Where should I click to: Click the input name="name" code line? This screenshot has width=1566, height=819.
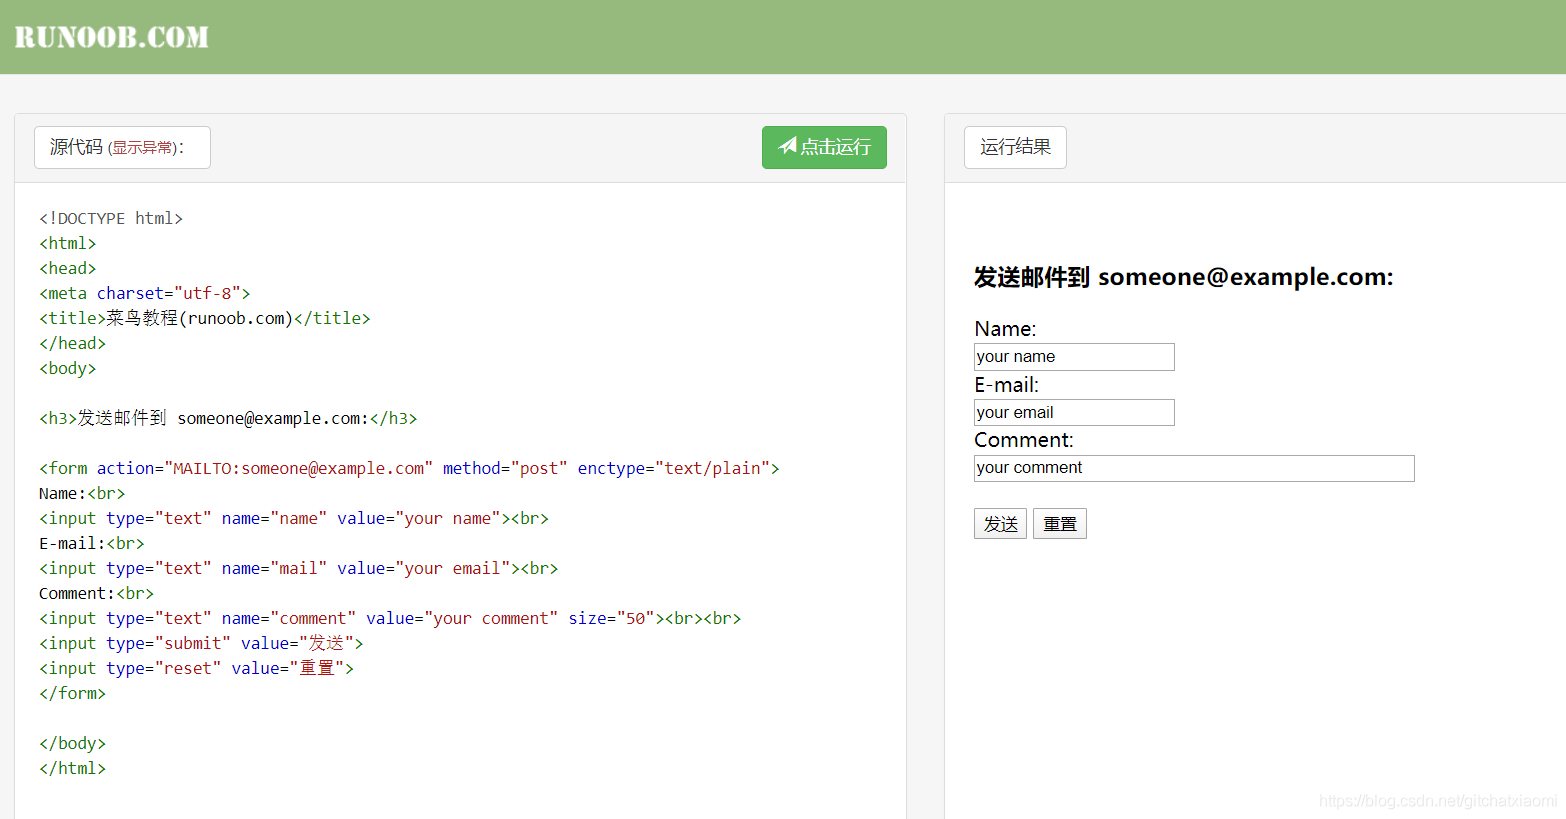click(294, 518)
